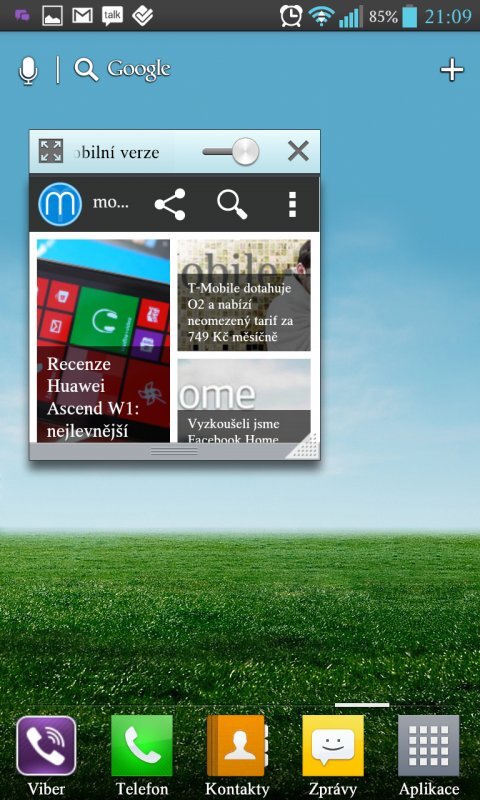The height and width of the screenshot is (800, 480).
Task: Click the 'obilní verze' window title
Action: [117, 152]
